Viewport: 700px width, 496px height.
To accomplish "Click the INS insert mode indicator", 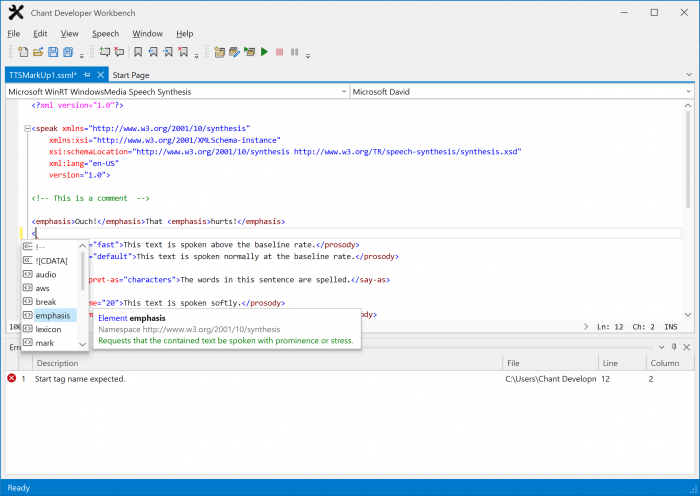I will click(x=671, y=327).
